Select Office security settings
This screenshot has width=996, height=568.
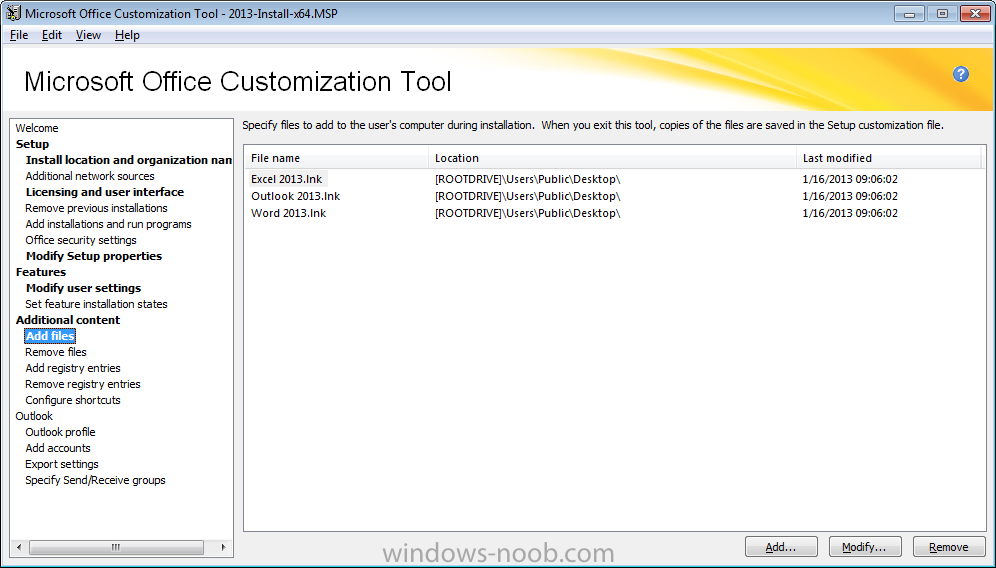(81, 240)
